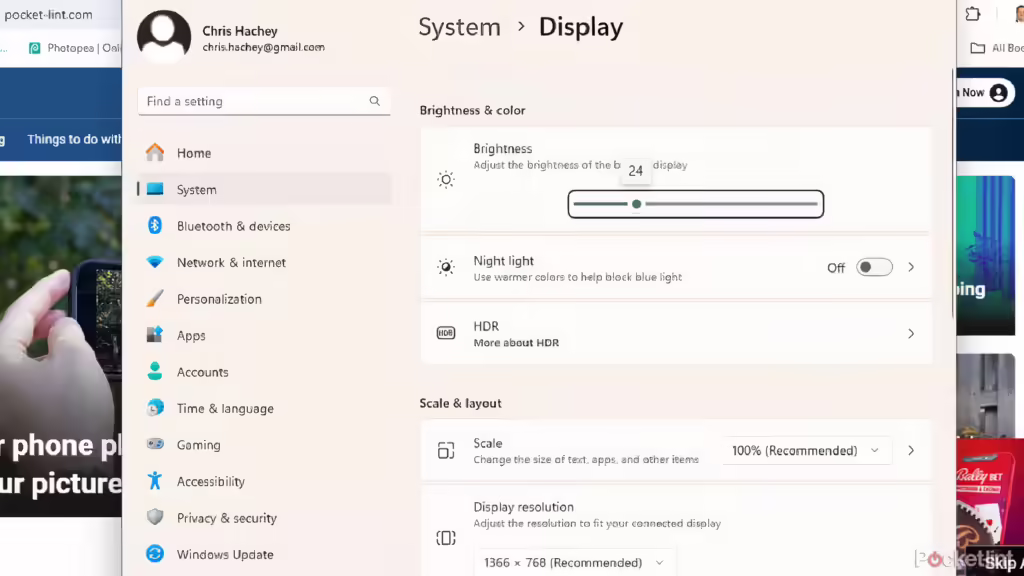This screenshot has width=1024, height=576.
Task: Toggle the Night light switch
Action: pyautogui.click(x=874, y=267)
